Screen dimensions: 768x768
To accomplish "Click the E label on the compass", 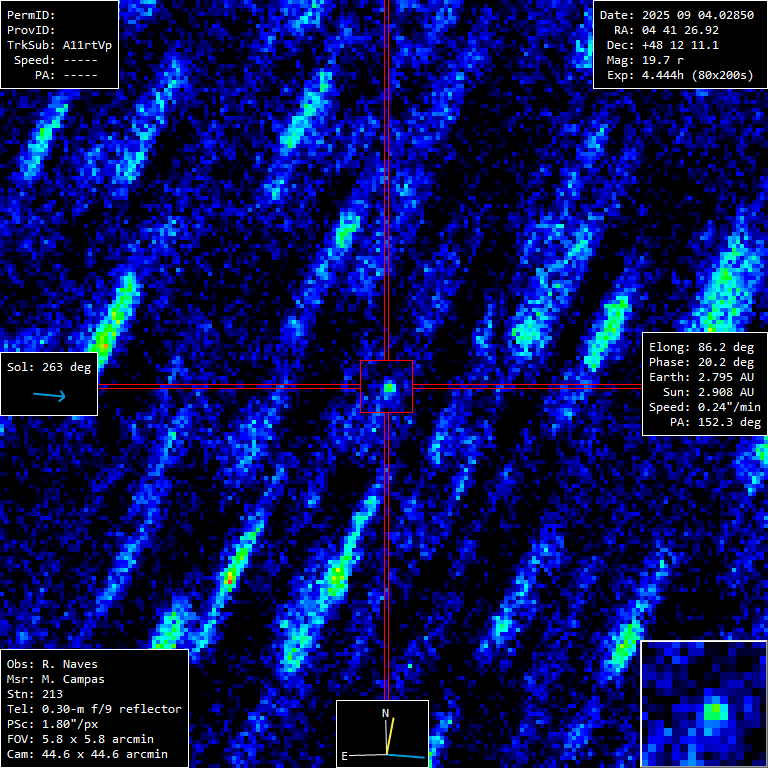I will point(345,756).
